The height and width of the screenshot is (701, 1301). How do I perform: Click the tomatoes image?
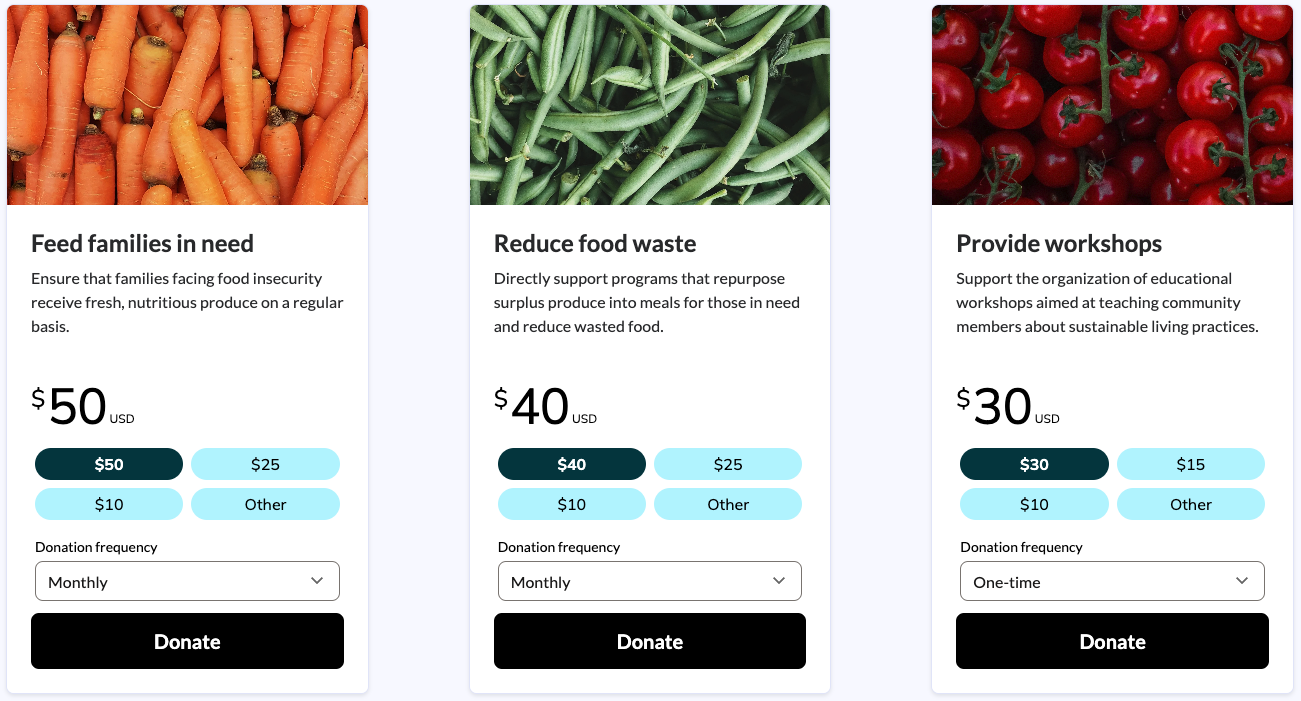tap(1112, 105)
